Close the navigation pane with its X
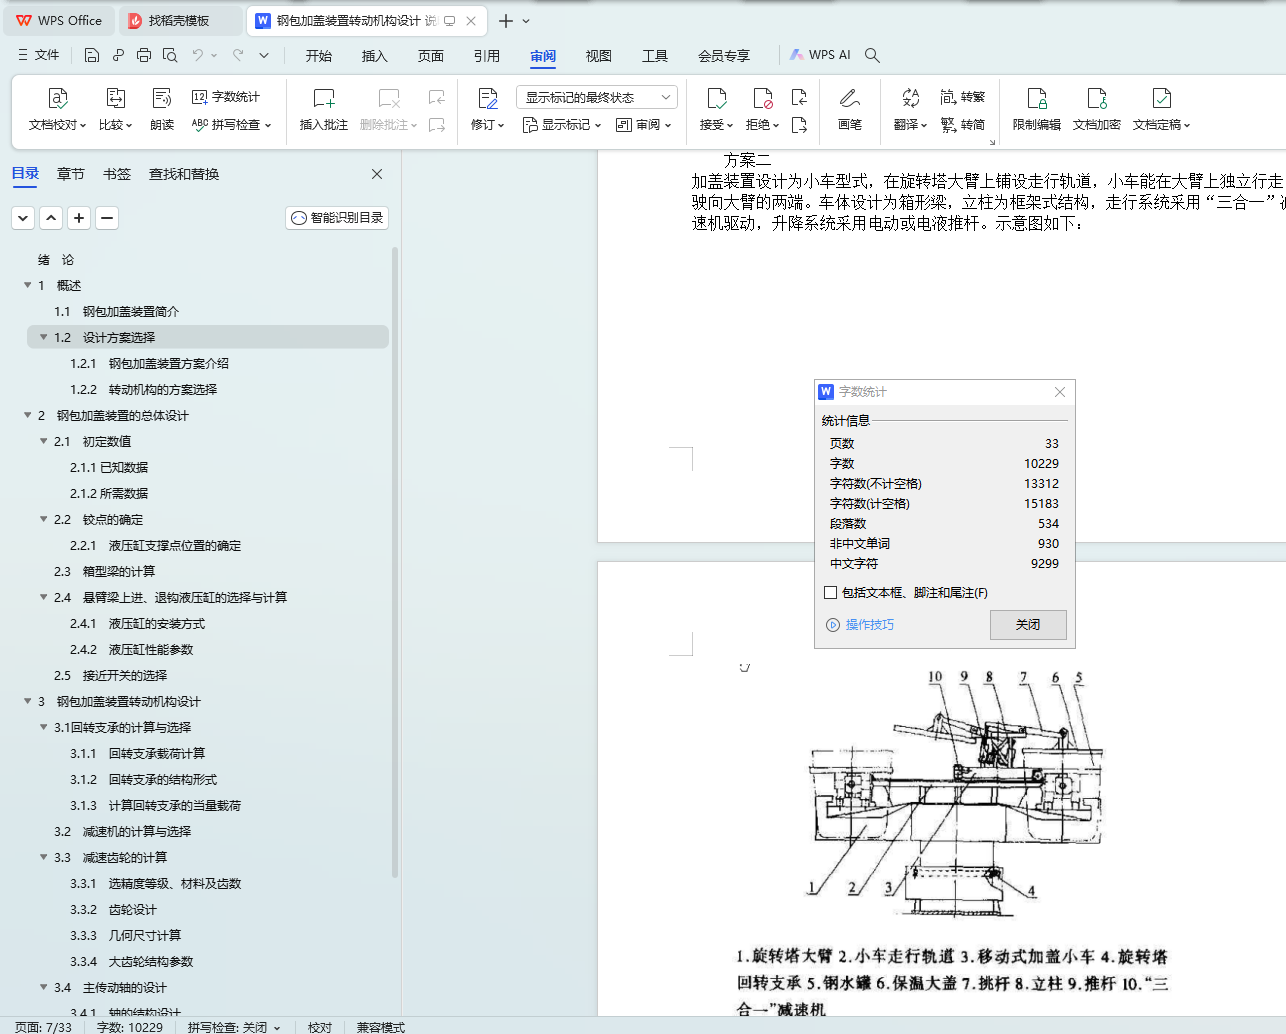Image resolution: width=1286 pixels, height=1034 pixels. pos(377,174)
